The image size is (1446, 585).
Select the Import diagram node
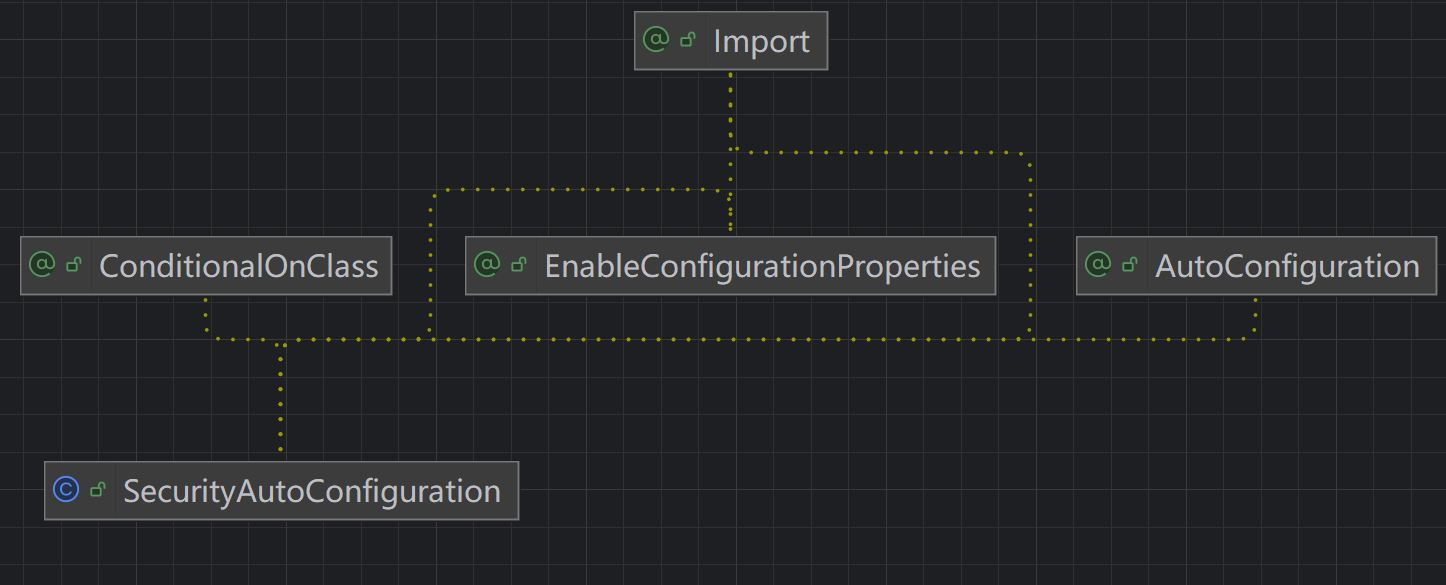[761, 41]
